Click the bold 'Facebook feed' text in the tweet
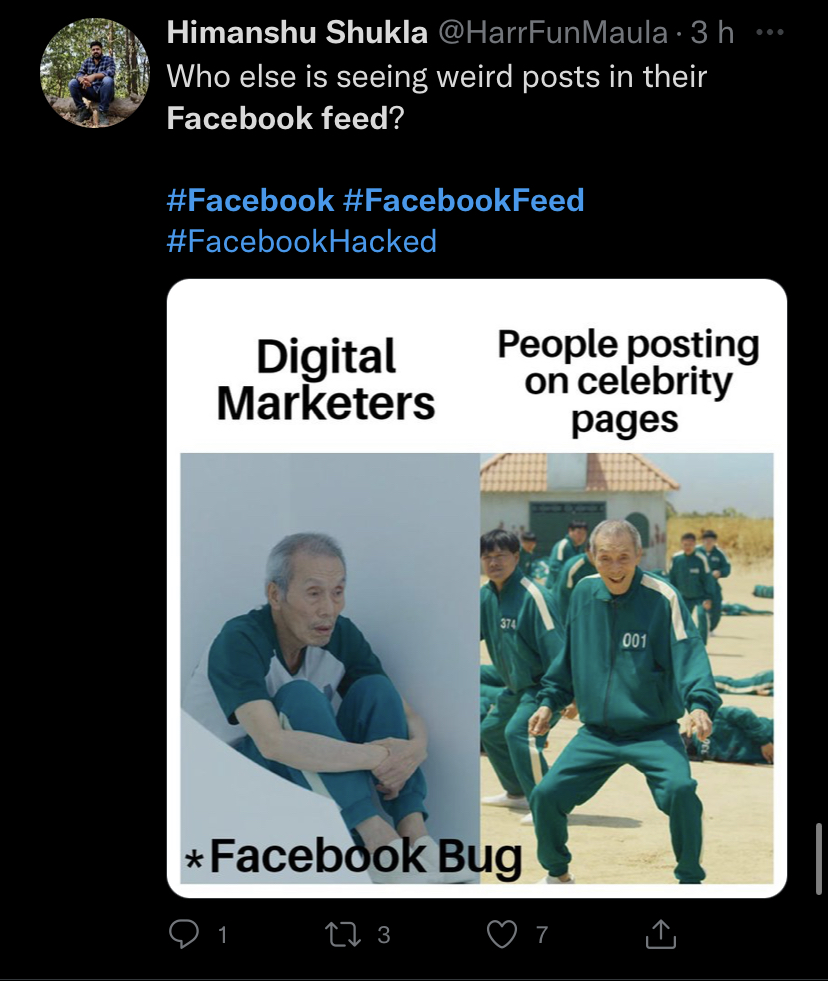Screen dimensions: 828x981 pyautogui.click(x=276, y=118)
